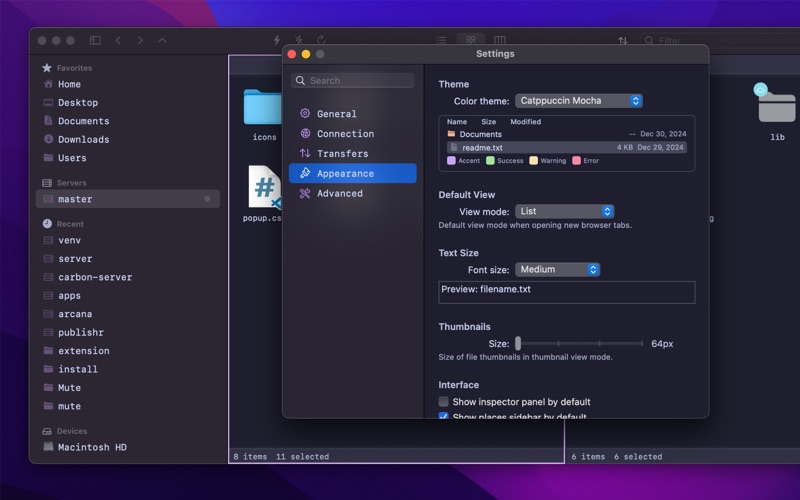Viewport: 800px width, 500px height.
Task: Click the crossed-out lightning disconnect icon
Action: pos(299,40)
